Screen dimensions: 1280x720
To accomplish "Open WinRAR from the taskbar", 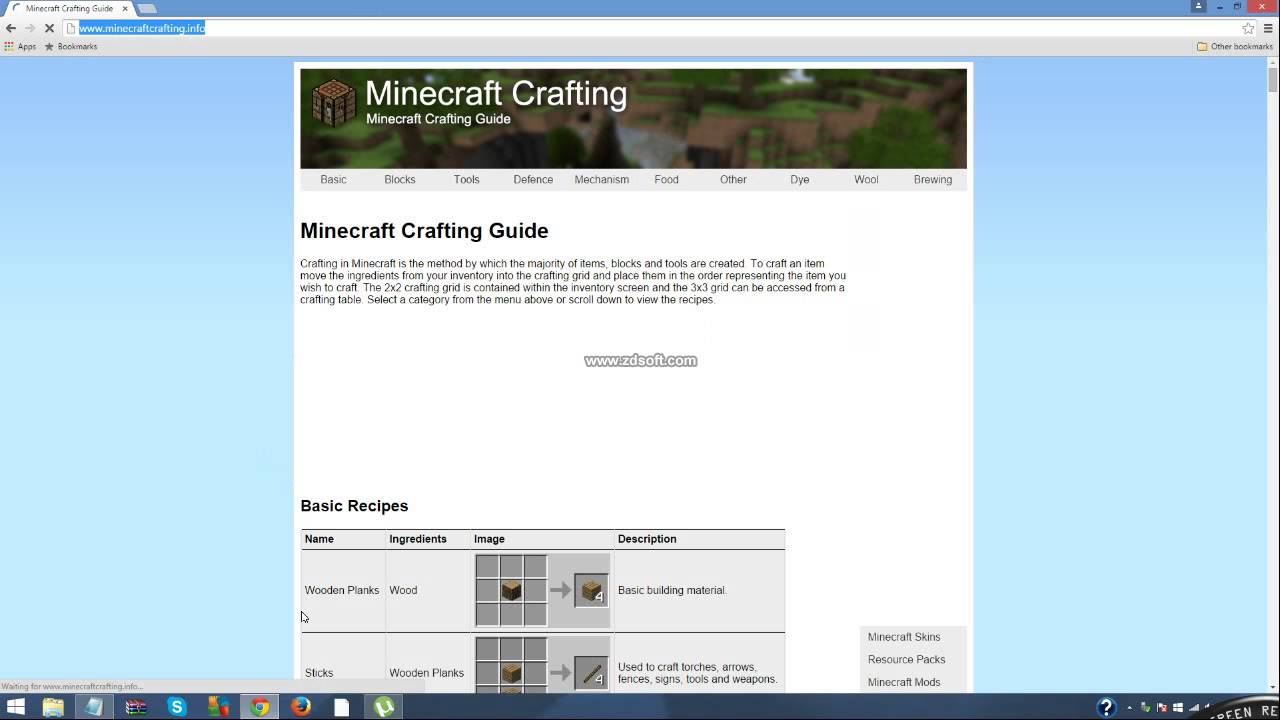I will (x=136, y=707).
